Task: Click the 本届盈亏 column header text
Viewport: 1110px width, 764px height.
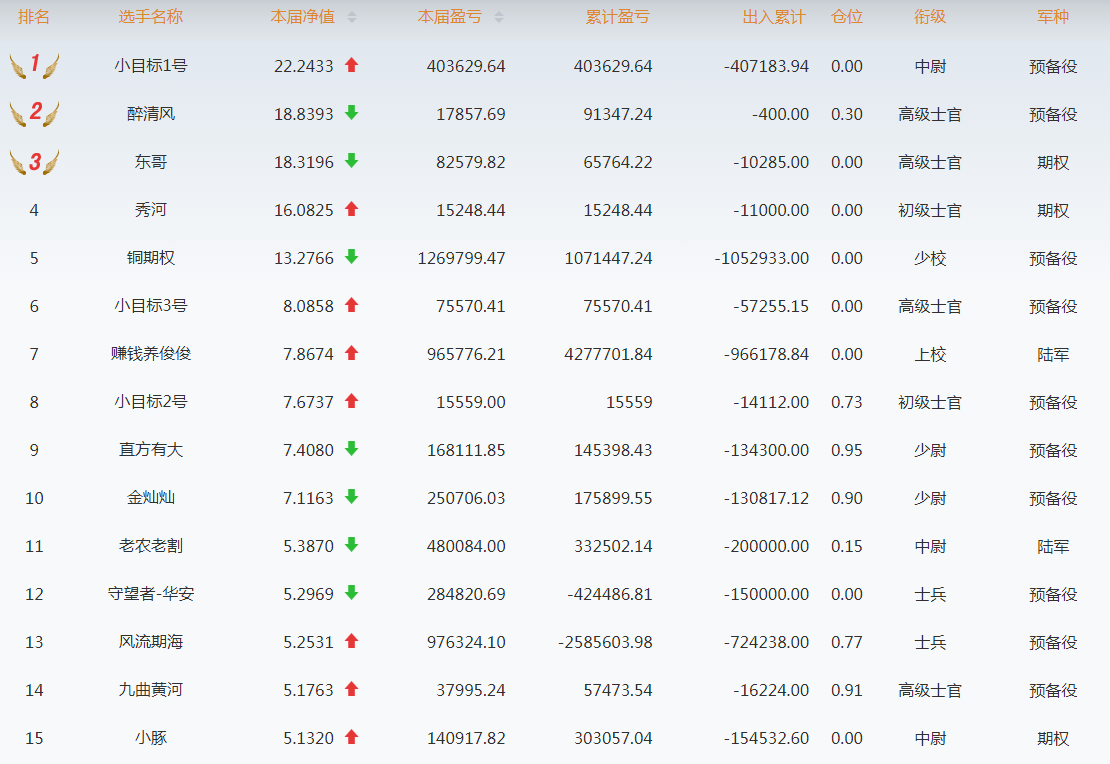Action: (x=450, y=17)
